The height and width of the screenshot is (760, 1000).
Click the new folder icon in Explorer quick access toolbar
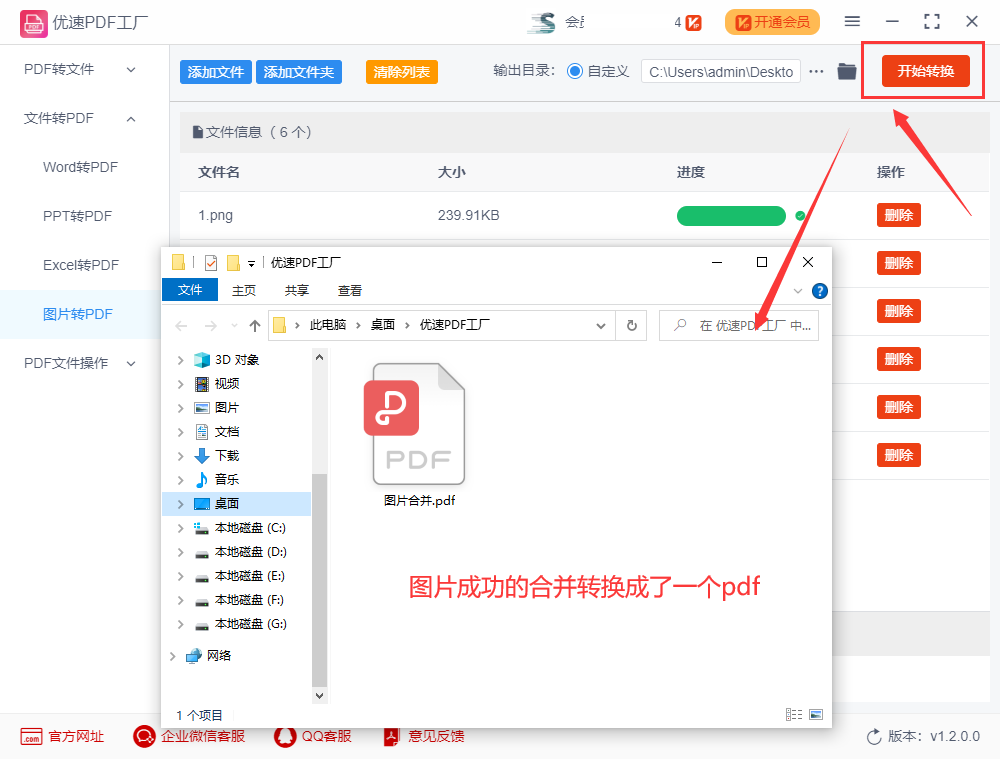pyautogui.click(x=233, y=263)
